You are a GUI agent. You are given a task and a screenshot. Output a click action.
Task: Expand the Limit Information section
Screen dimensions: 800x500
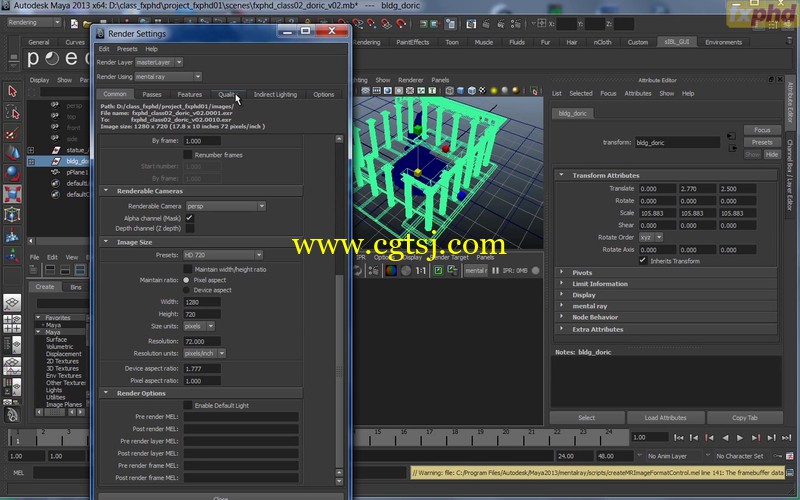tap(562, 284)
